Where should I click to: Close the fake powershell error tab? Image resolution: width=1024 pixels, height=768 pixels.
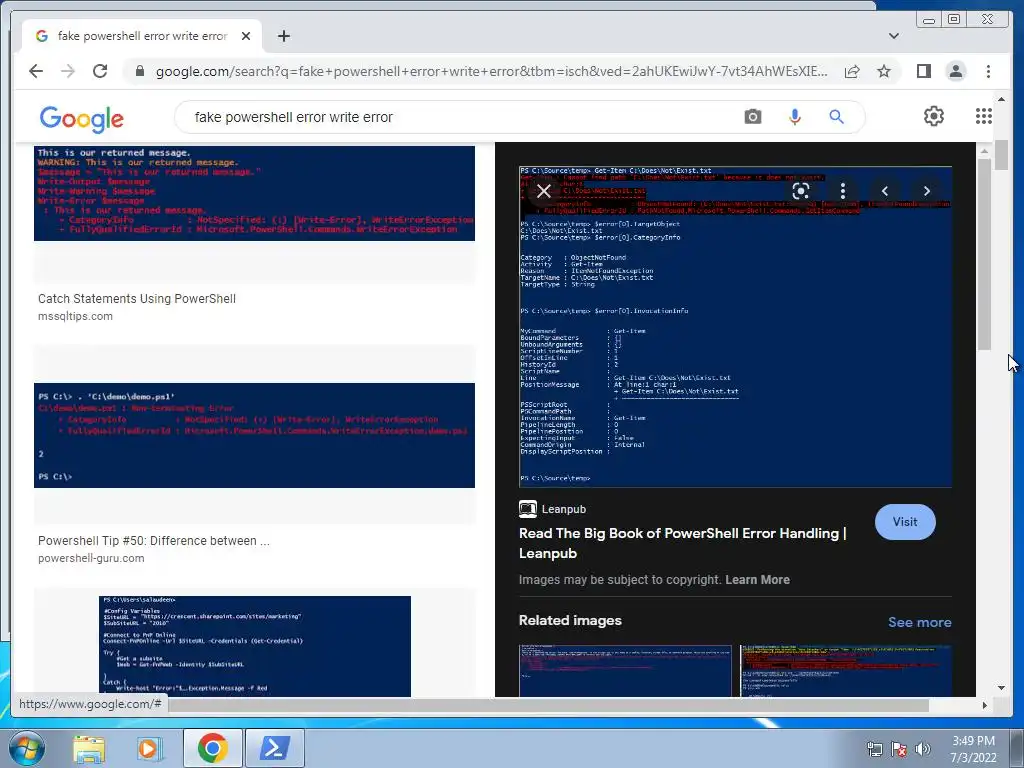pos(246,36)
